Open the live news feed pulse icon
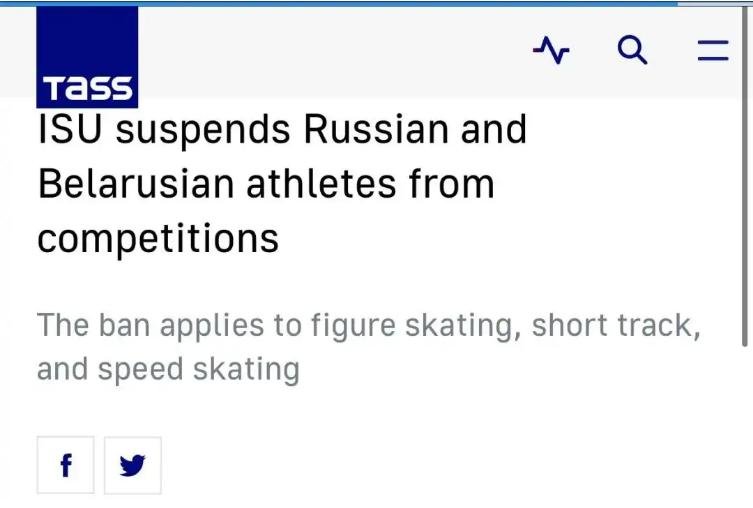The height and width of the screenshot is (508, 753). (551, 50)
